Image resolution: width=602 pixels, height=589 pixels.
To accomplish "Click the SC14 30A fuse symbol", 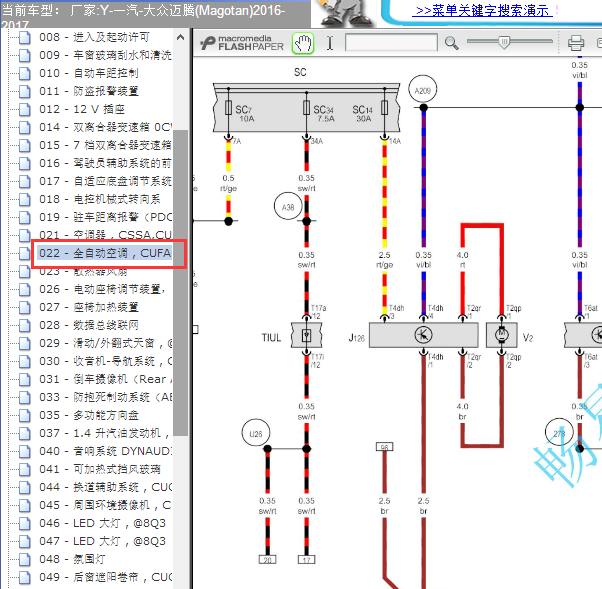I will pyautogui.click(x=384, y=108).
